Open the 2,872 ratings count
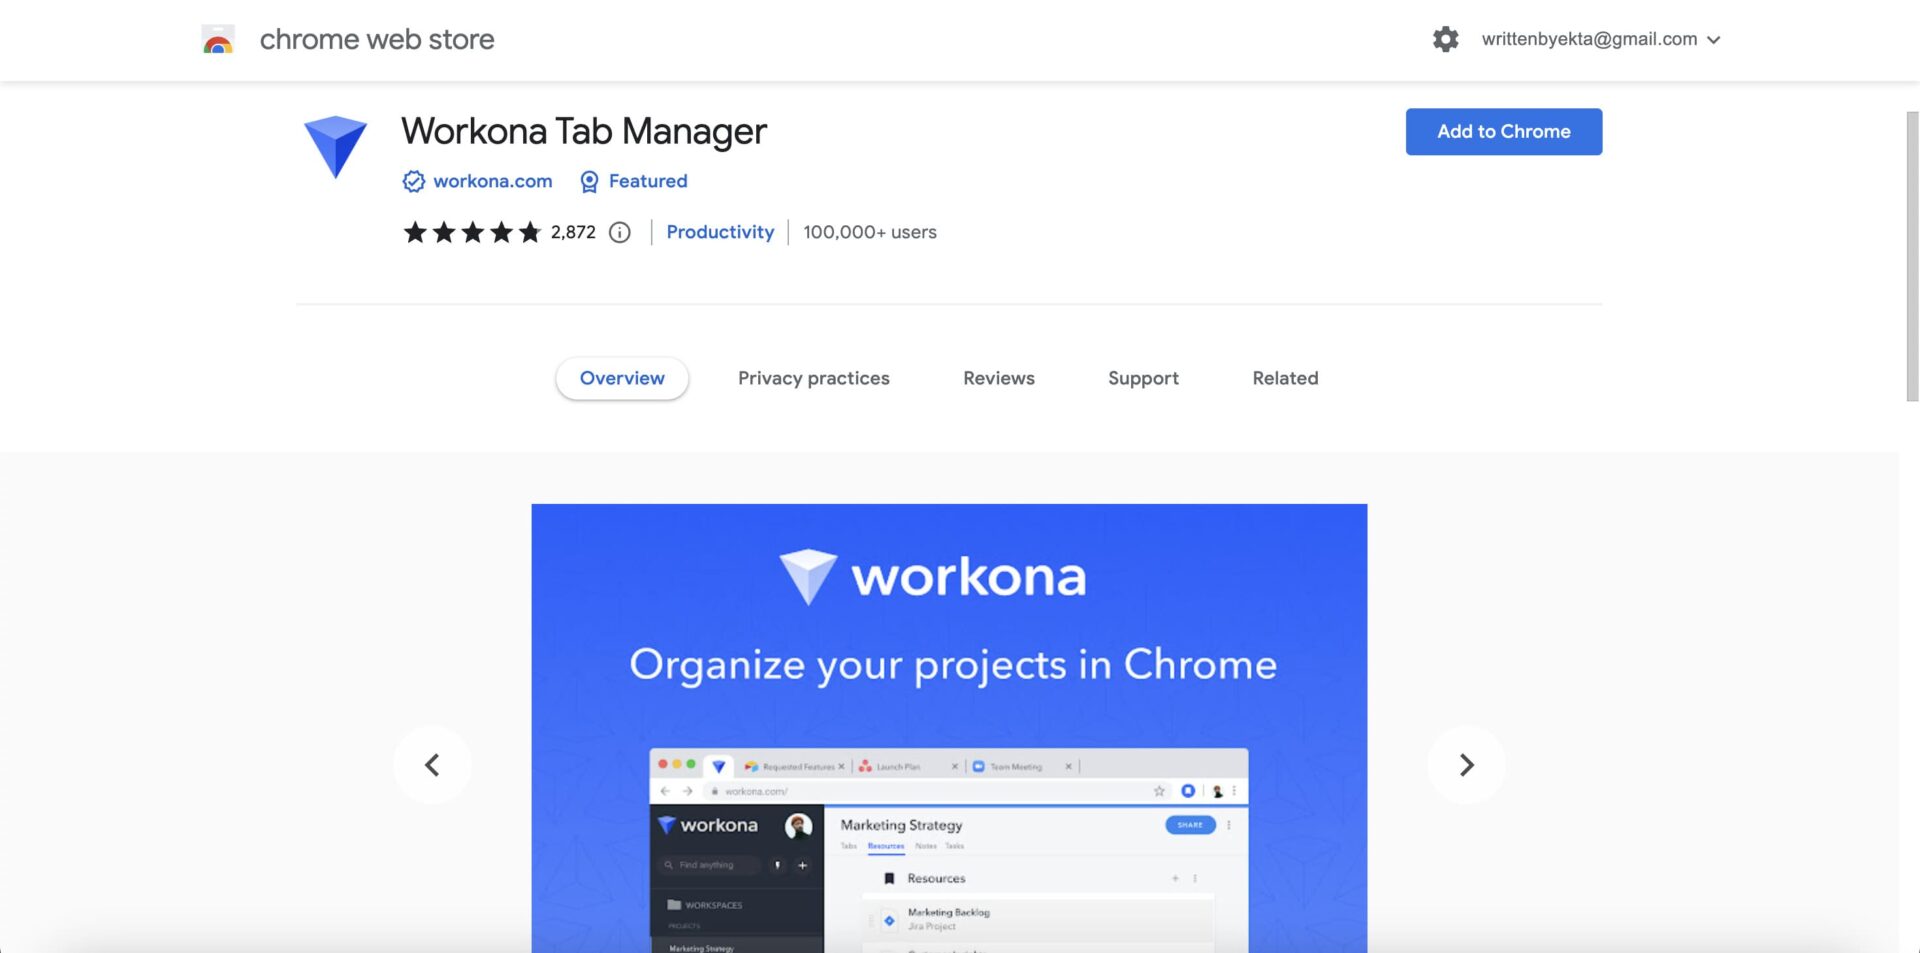This screenshot has width=1920, height=953. tap(573, 232)
